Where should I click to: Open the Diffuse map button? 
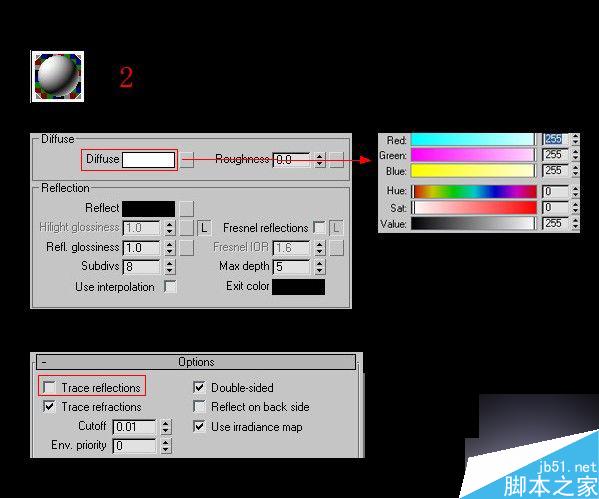pos(187,160)
